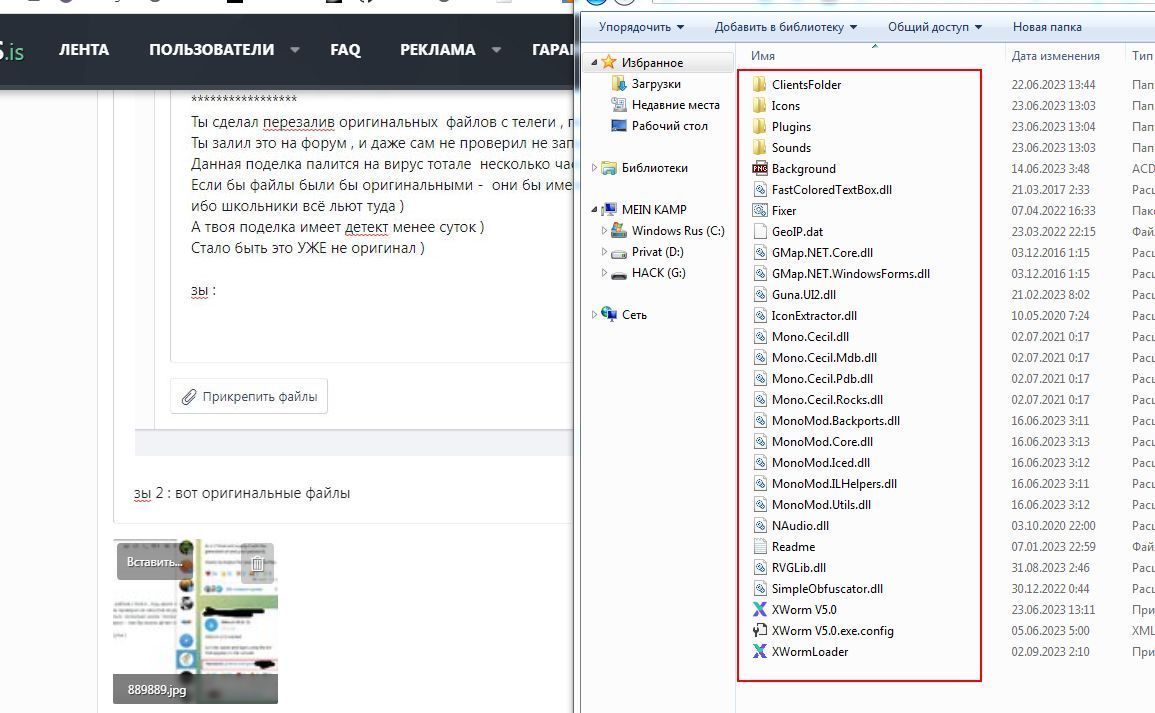
Task: Select the NAudio.dll file icon
Action: point(759,525)
